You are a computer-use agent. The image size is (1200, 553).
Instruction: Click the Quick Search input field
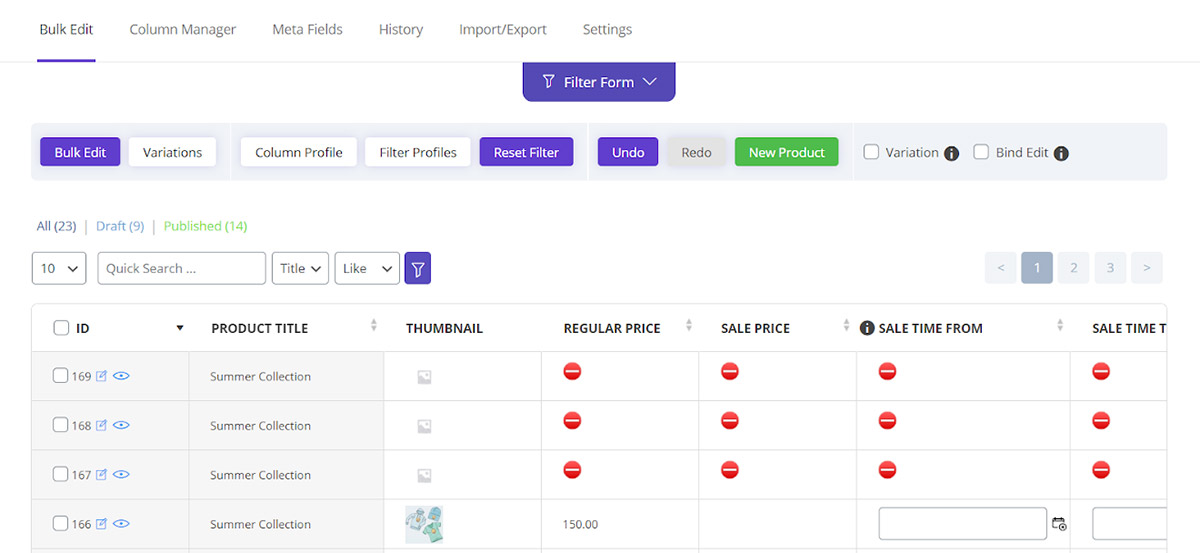click(x=182, y=268)
